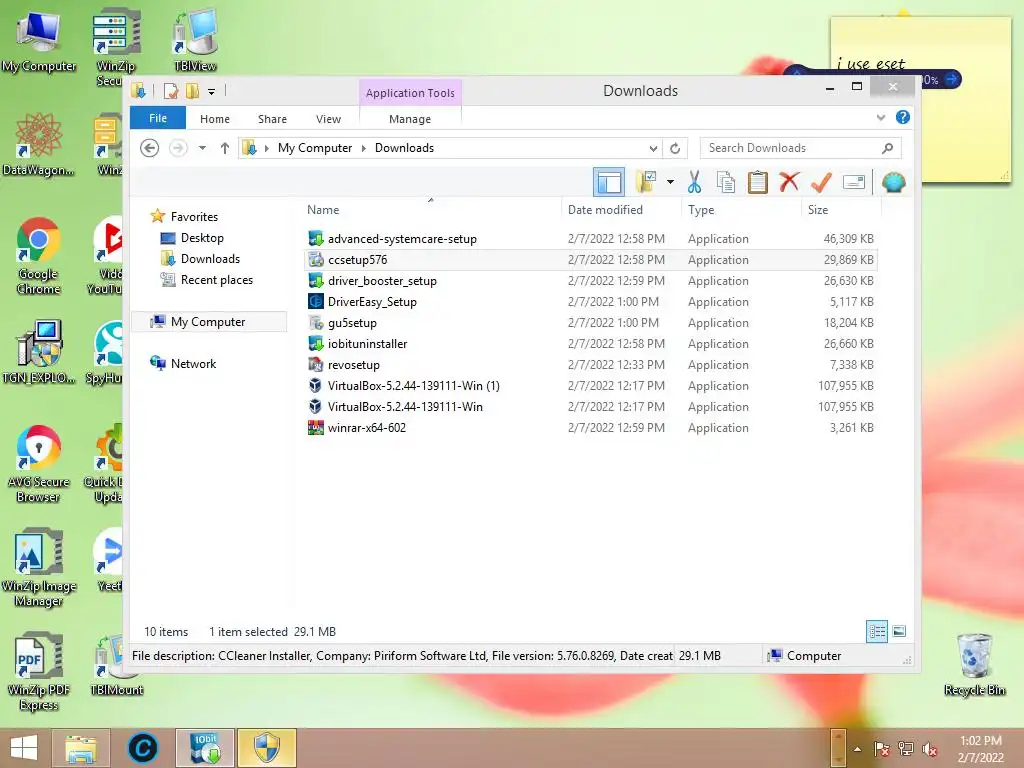
Task: Open the IObit installer taskbar icon
Action: [204, 748]
